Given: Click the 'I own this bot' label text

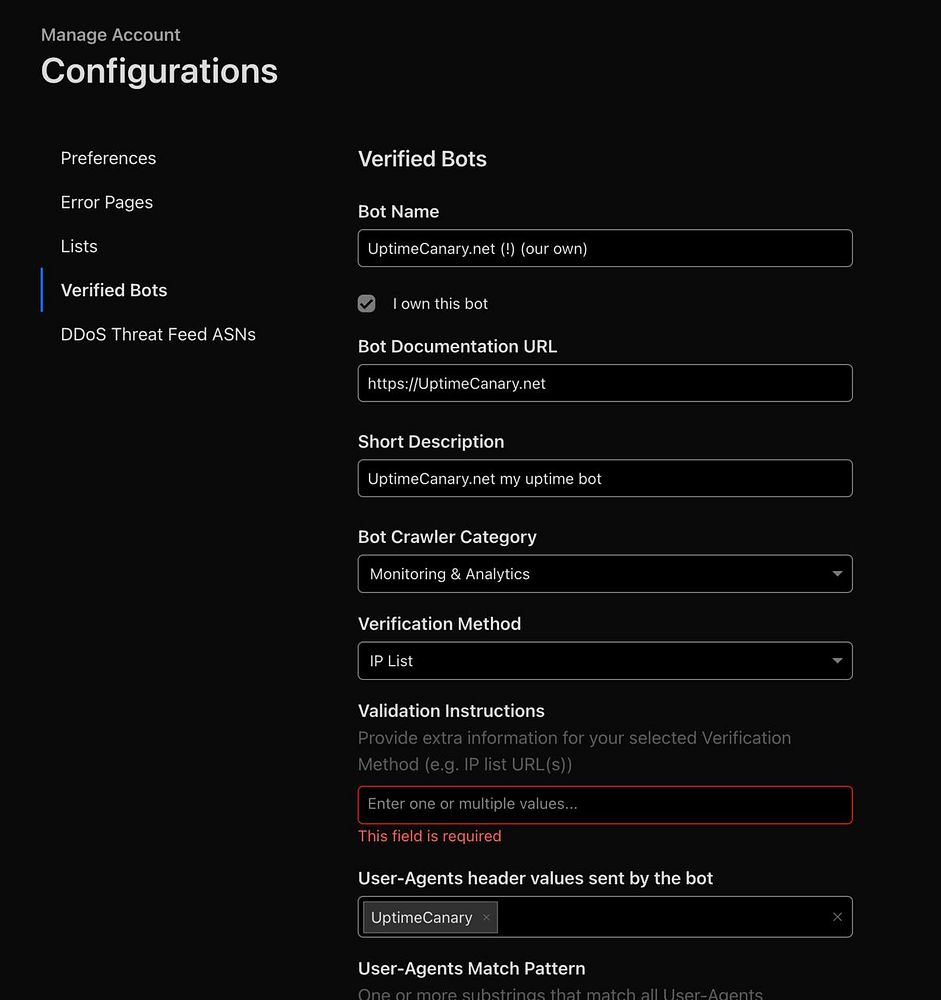Looking at the screenshot, I should pyautogui.click(x=440, y=304).
